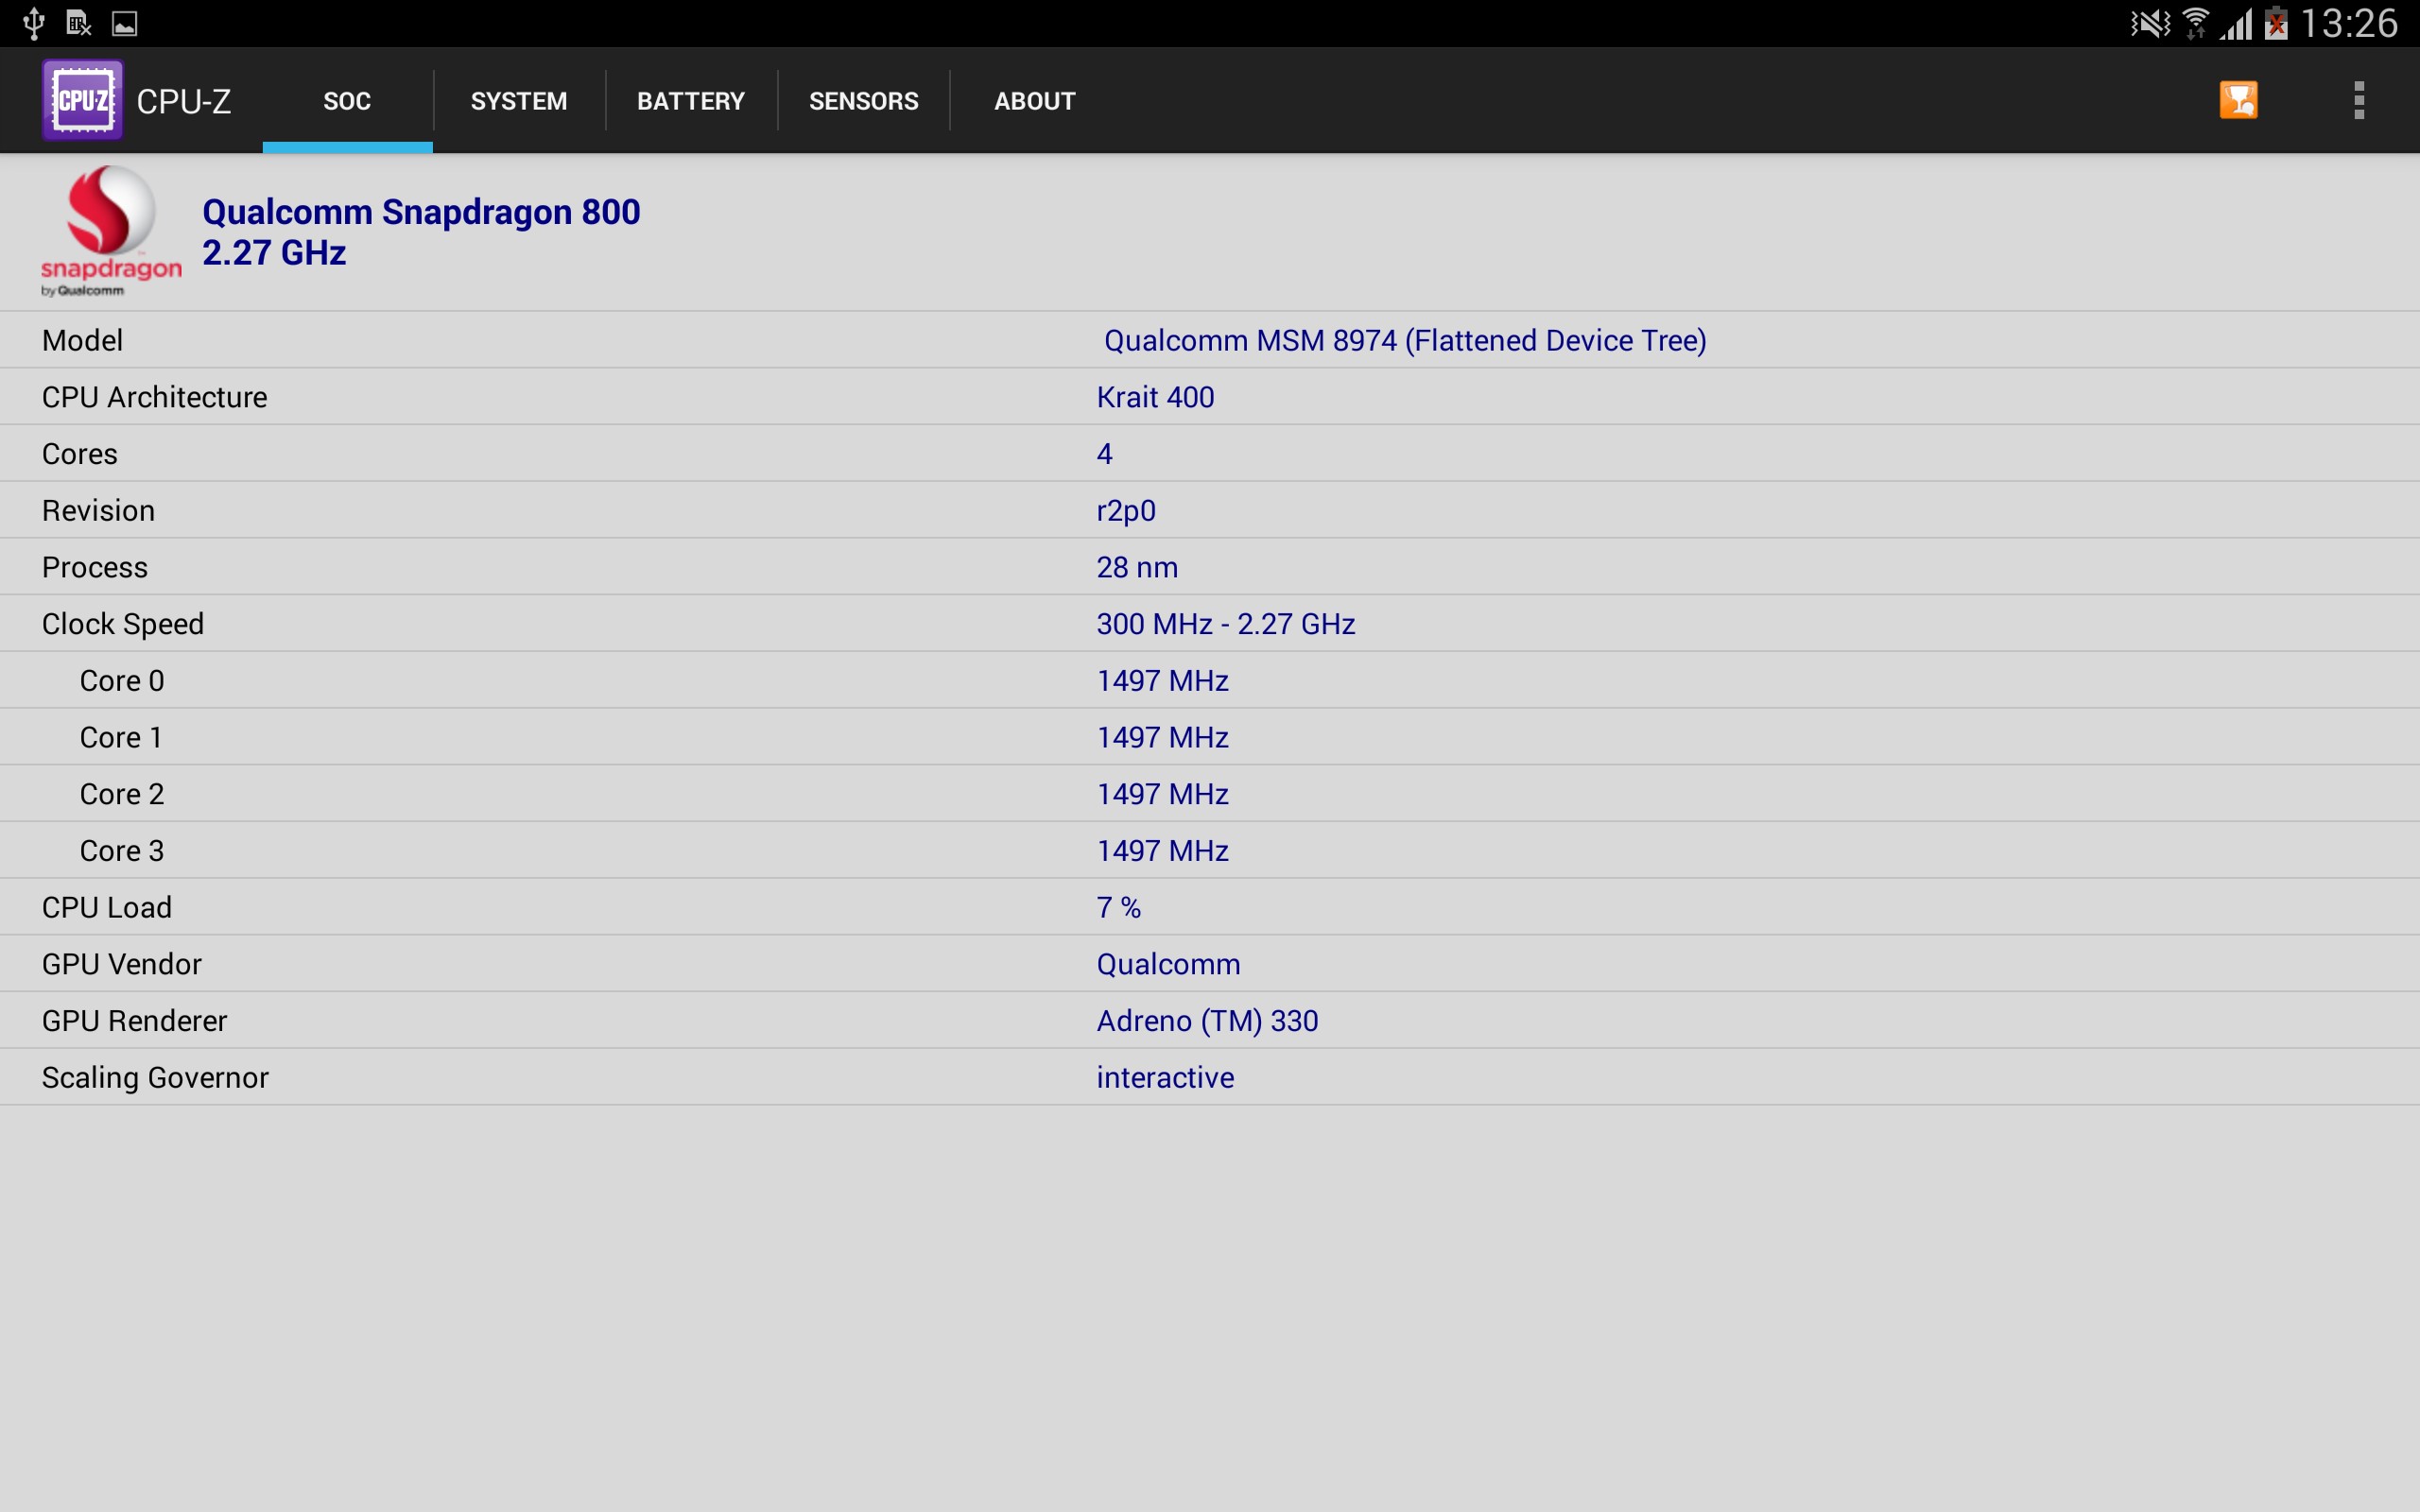Image resolution: width=2420 pixels, height=1512 pixels.
Task: Select the Adreno (TM) 330 value
Action: tap(1207, 1021)
